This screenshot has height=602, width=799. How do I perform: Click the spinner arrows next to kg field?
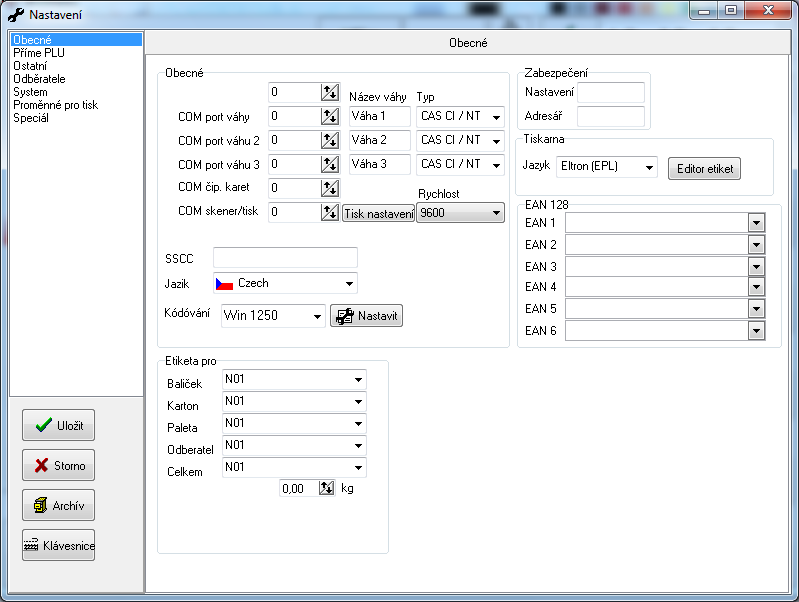pyautogui.click(x=327, y=488)
